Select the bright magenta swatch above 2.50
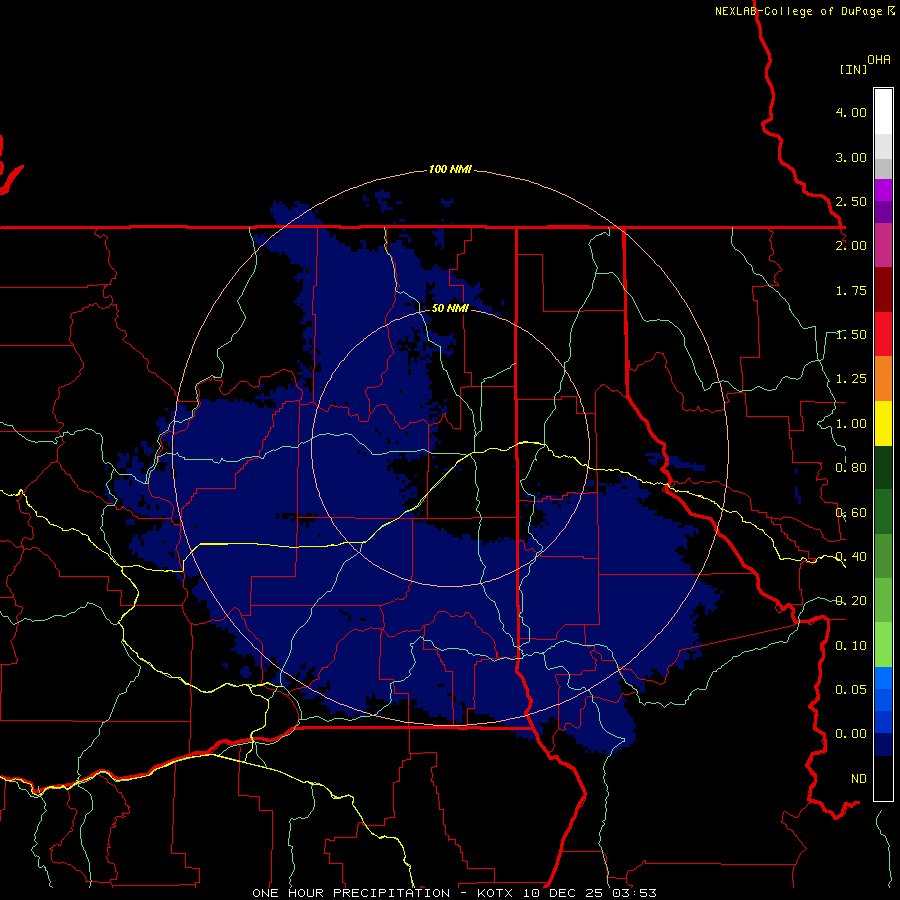The width and height of the screenshot is (900, 900). pos(883,190)
